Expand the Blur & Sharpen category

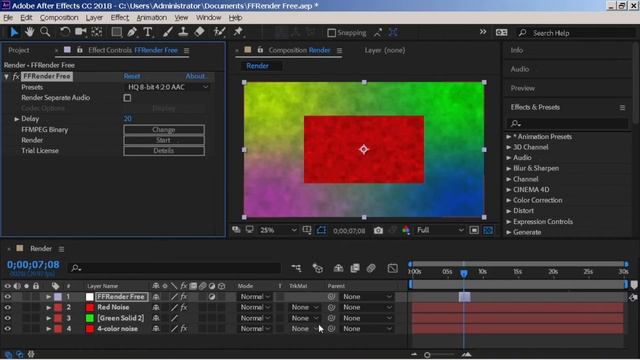pos(509,168)
